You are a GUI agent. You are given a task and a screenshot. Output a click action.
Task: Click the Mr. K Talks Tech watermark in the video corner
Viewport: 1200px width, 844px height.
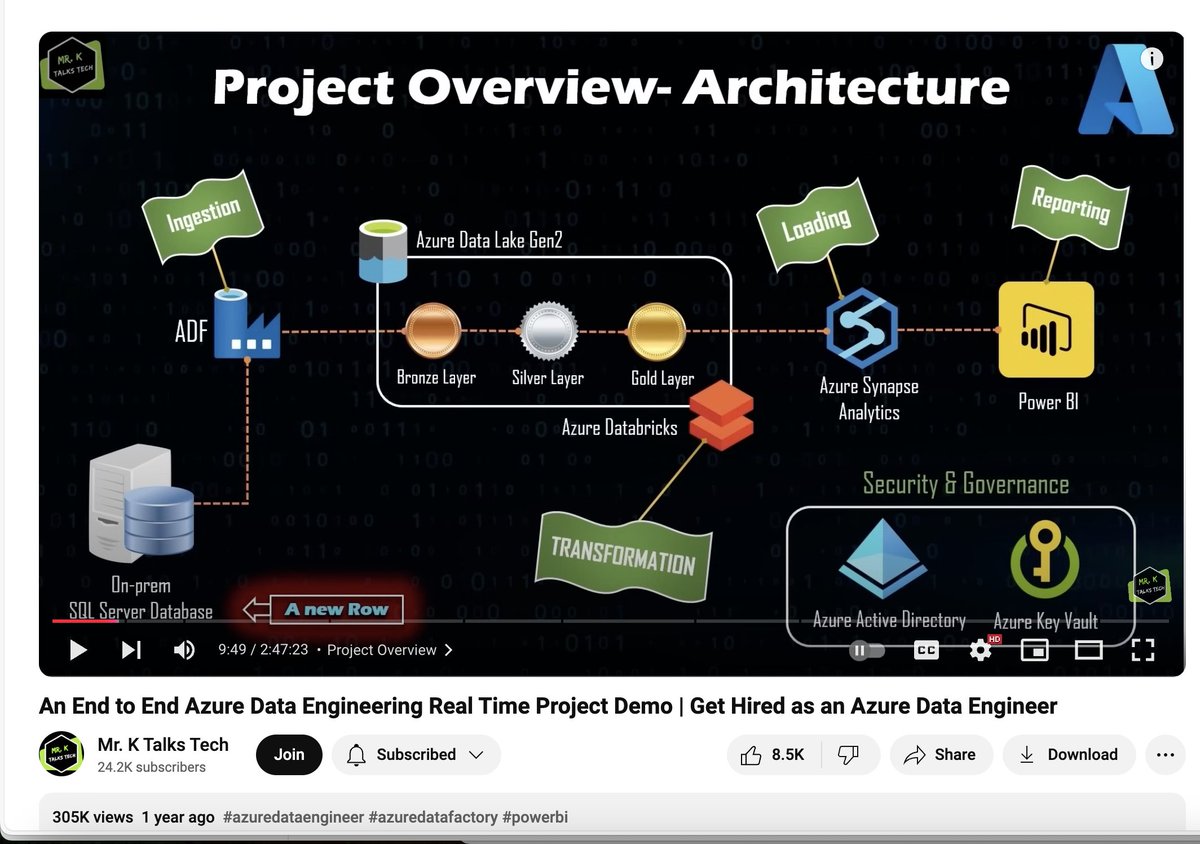(1147, 586)
